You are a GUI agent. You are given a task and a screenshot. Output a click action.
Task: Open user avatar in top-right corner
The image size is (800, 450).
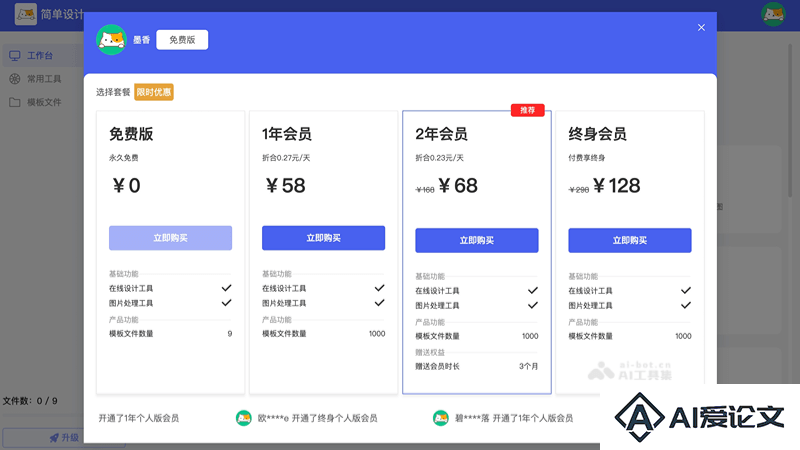[773, 14]
